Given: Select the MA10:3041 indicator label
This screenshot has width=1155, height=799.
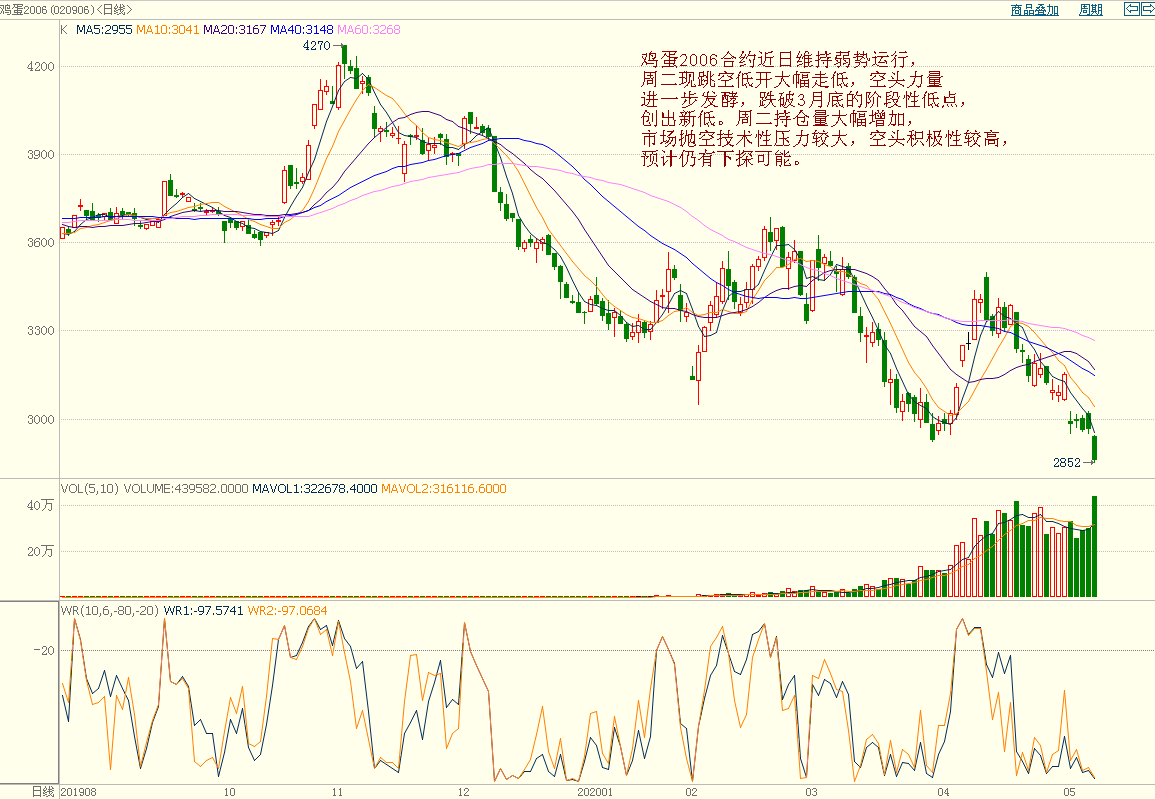Looking at the screenshot, I should (167, 29).
